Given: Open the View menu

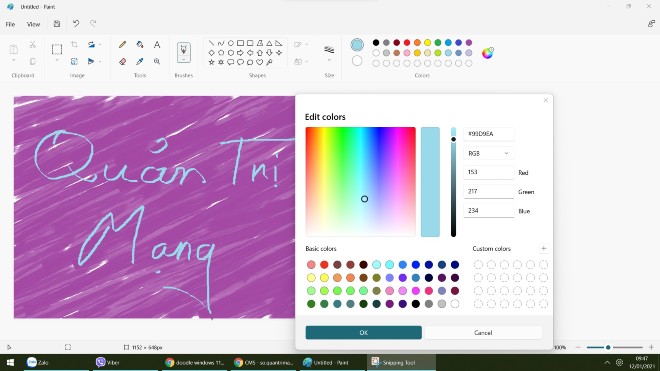Looking at the screenshot, I should pos(33,24).
